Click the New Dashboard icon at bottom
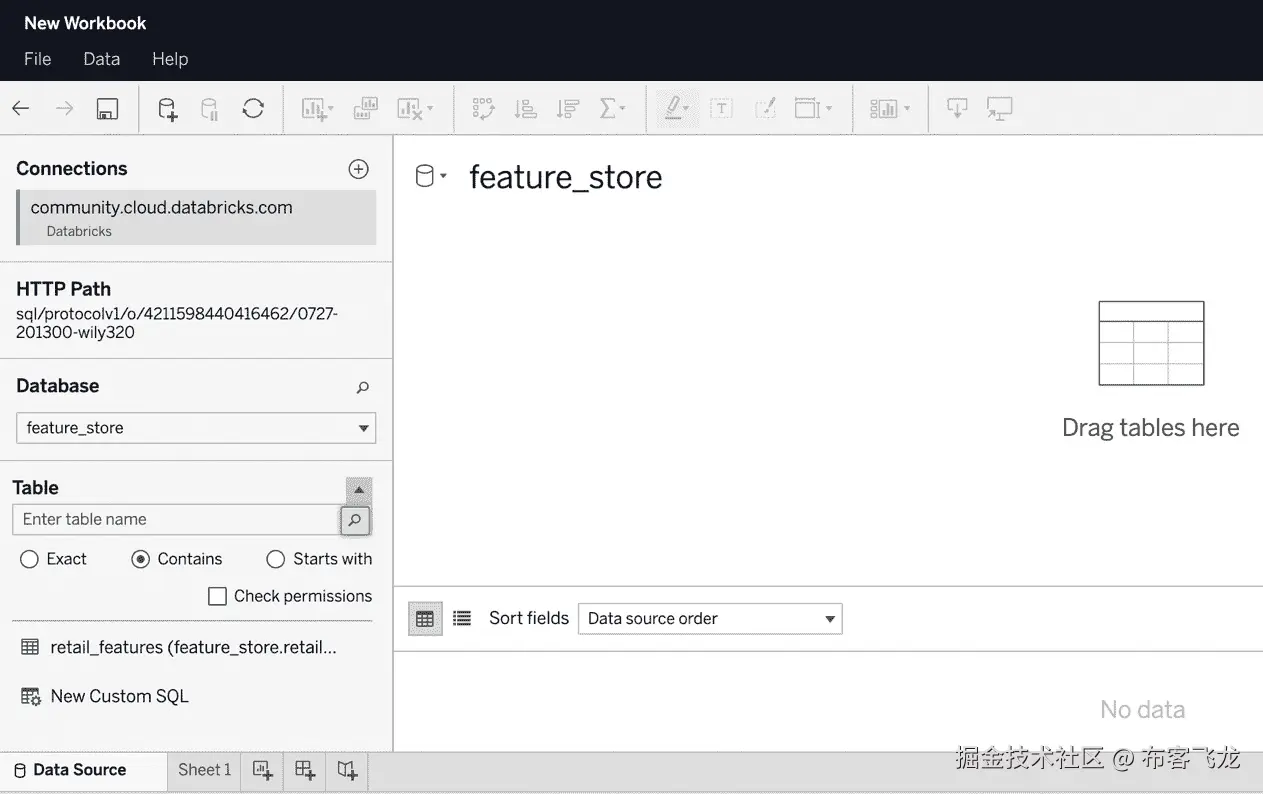This screenshot has height=794, width=1263. coord(304,770)
